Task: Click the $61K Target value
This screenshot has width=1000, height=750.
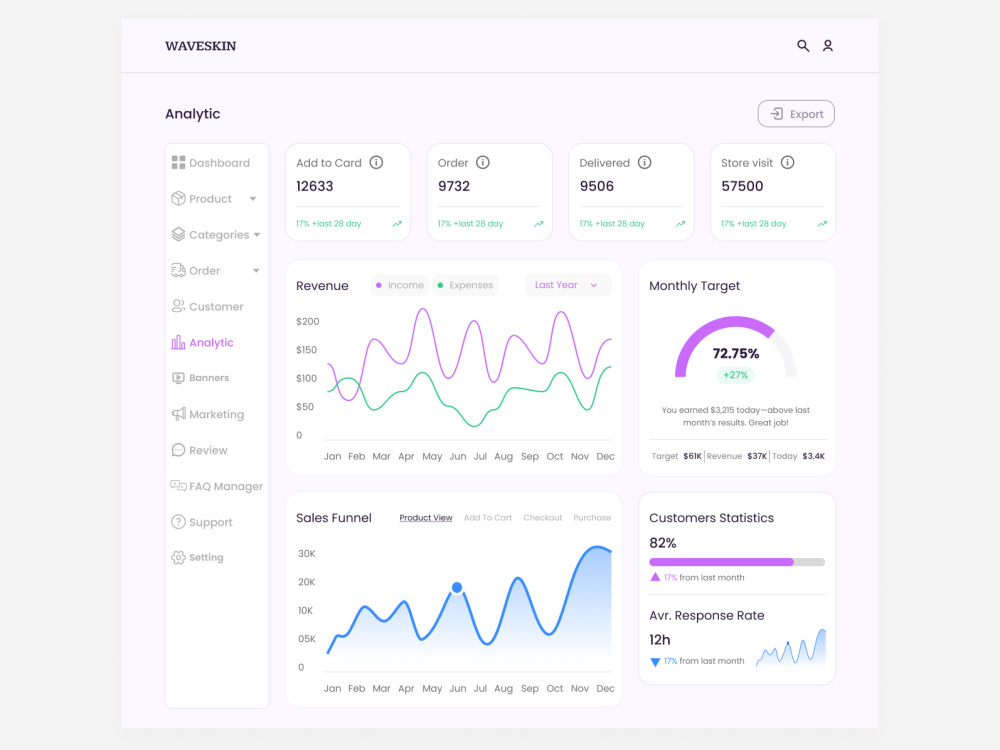Action: 692,456
